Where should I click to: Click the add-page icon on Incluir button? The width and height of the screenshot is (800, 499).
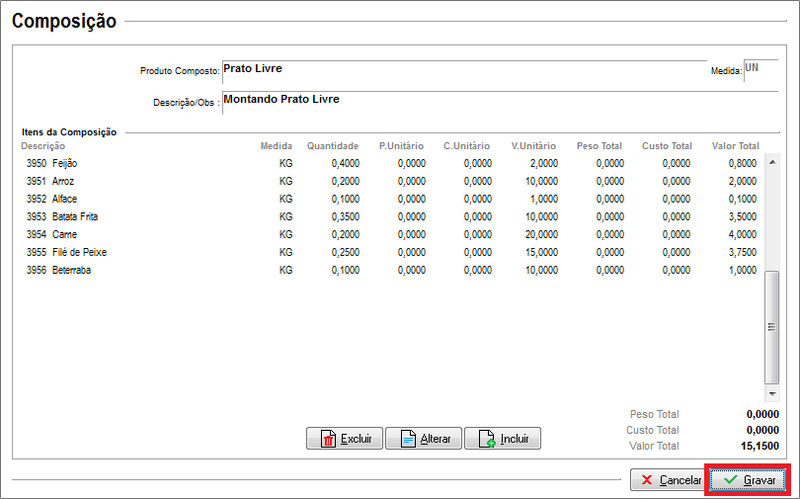tap(486, 439)
